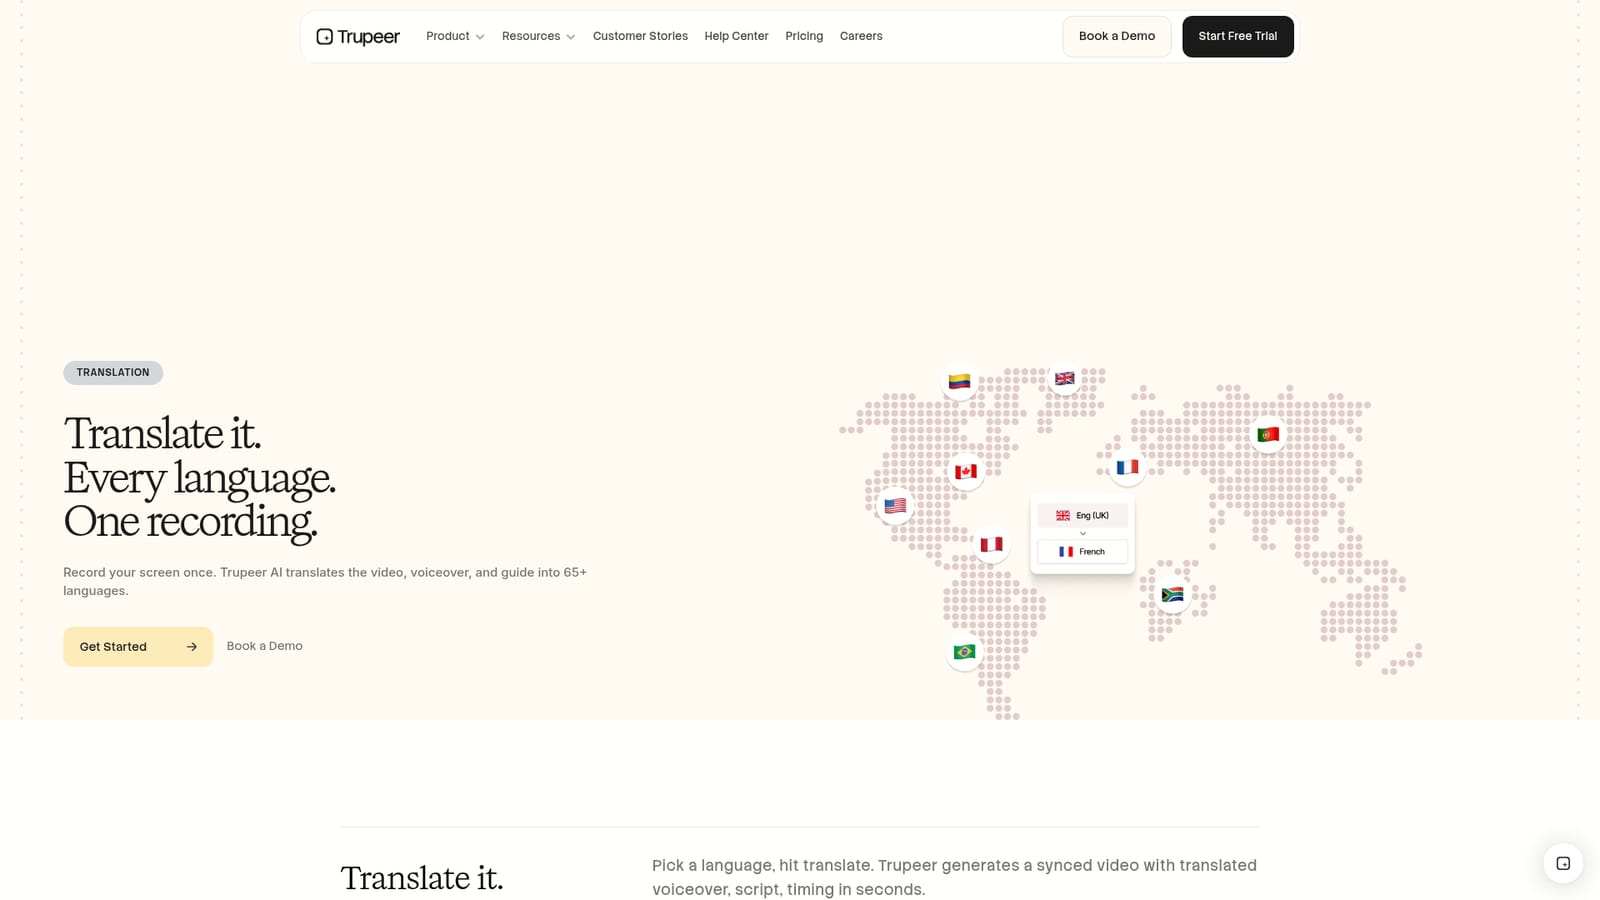Click the Book a Demo navbar button
The image size is (1600, 900).
(x=1117, y=36)
